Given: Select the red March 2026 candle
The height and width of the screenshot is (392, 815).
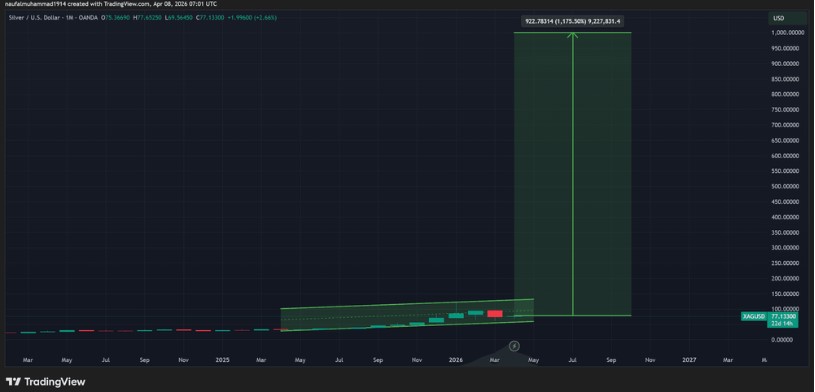Looking at the screenshot, I should pyautogui.click(x=495, y=313).
